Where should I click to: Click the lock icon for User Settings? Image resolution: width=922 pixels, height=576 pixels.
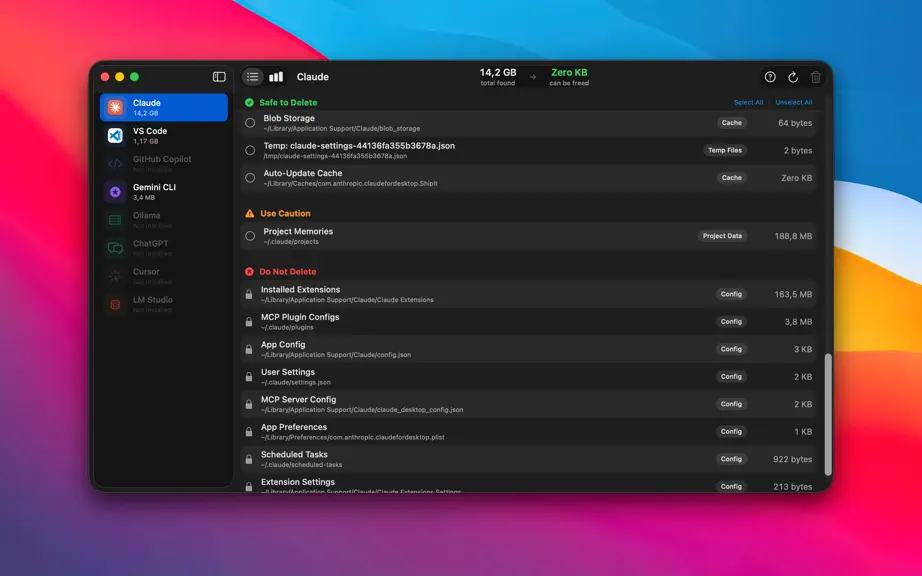click(x=249, y=377)
